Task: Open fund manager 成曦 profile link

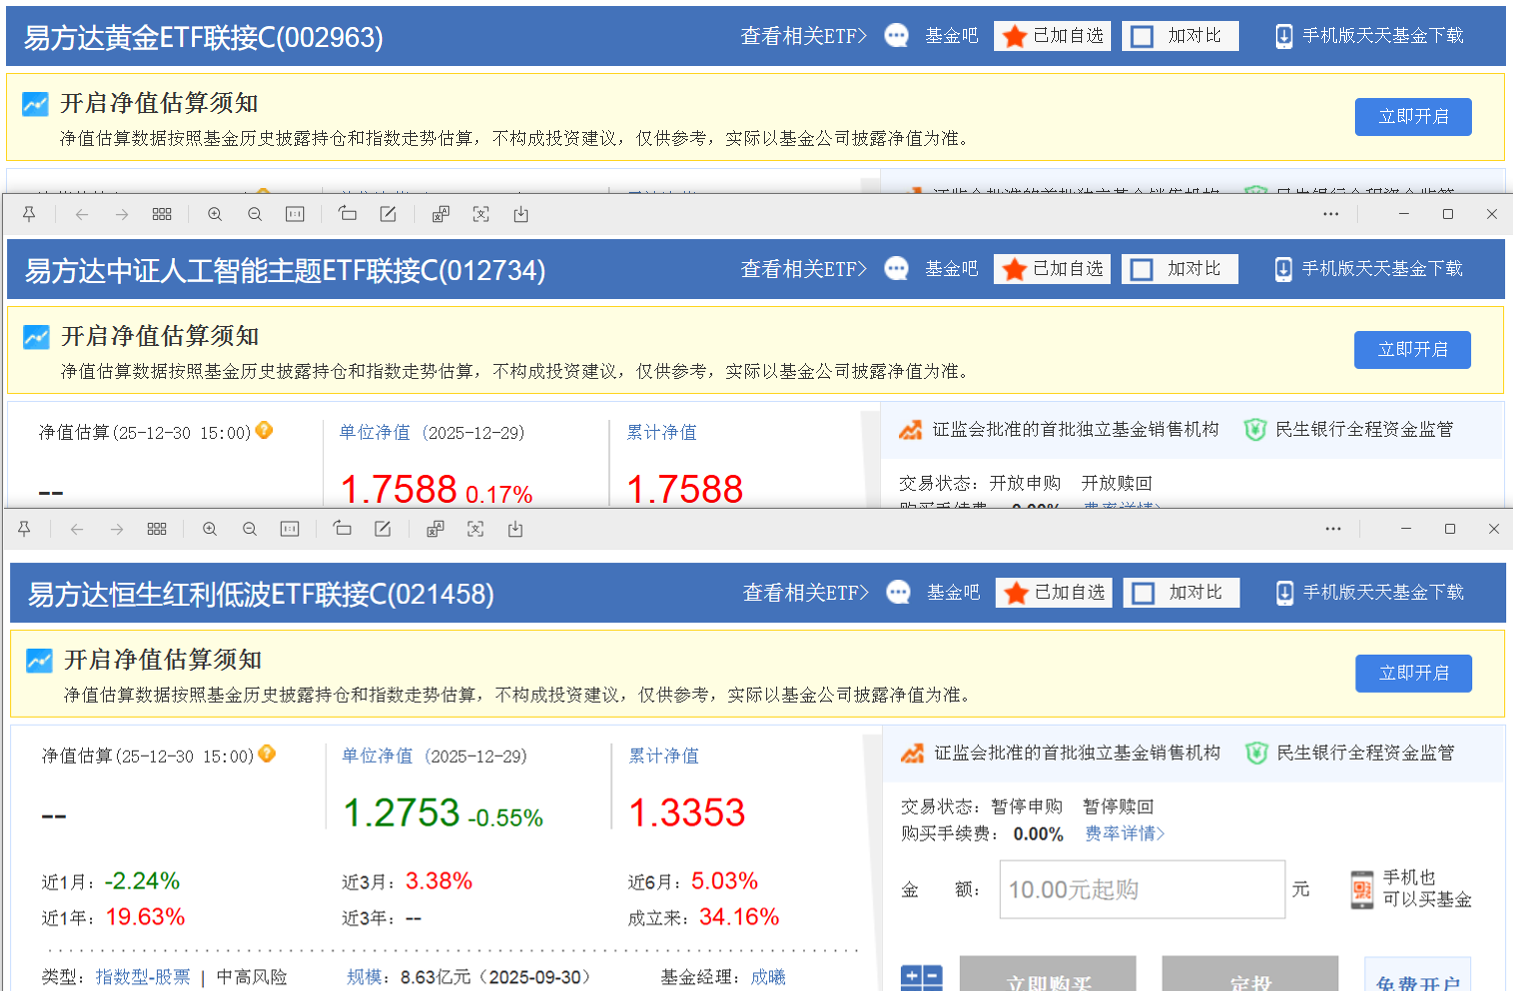Action: pyautogui.click(x=768, y=977)
